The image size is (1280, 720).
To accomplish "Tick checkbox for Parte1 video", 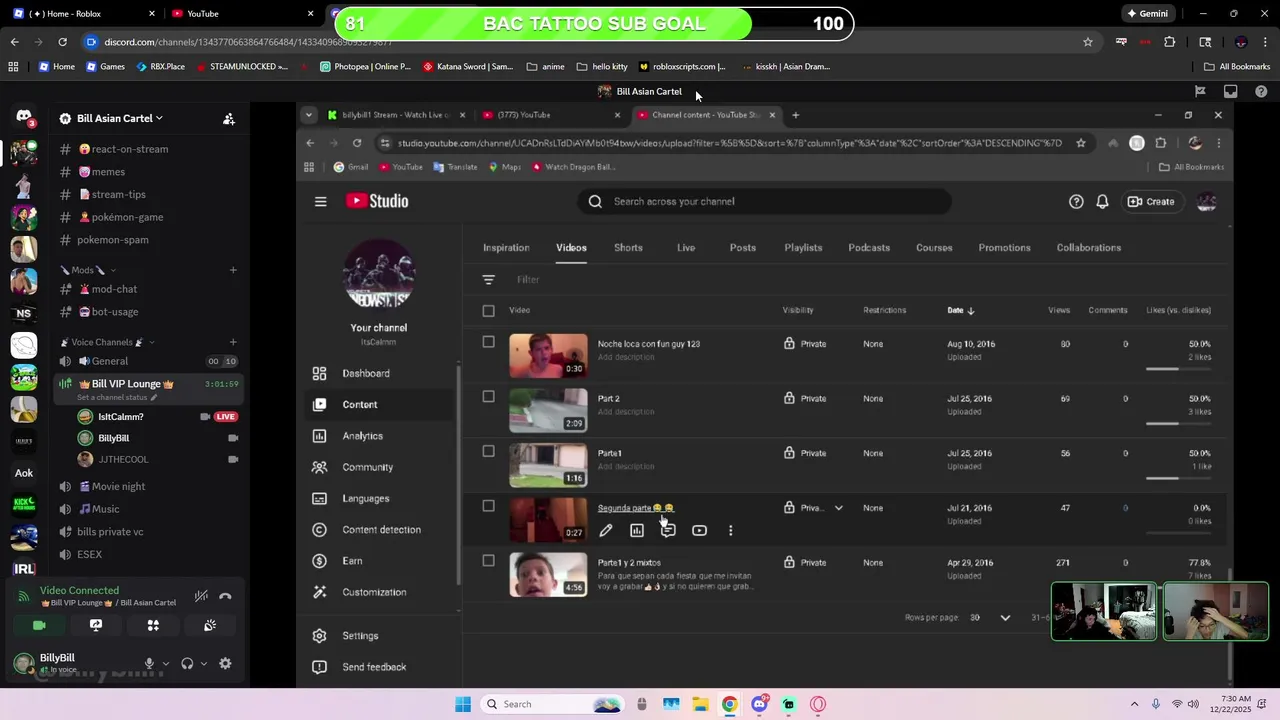I will pos(488,451).
